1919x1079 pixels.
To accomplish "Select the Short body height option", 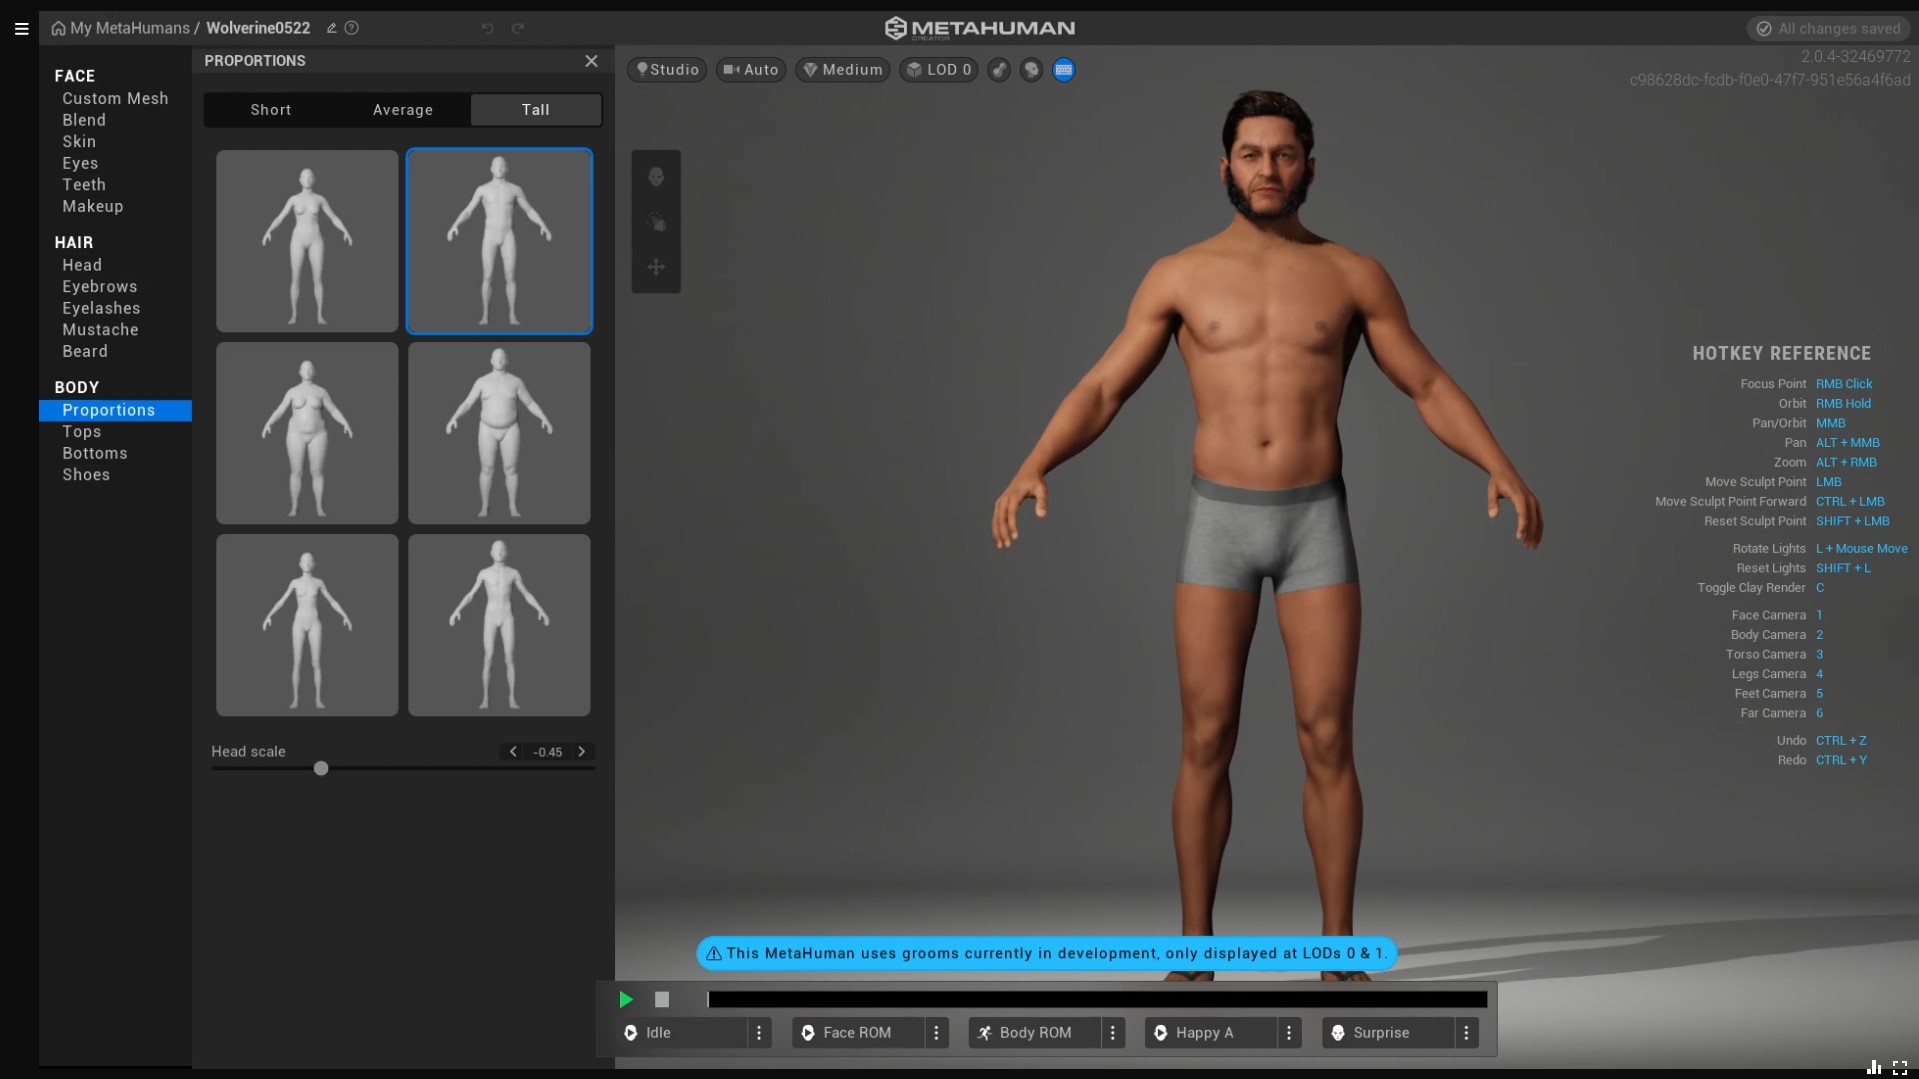I will (270, 110).
